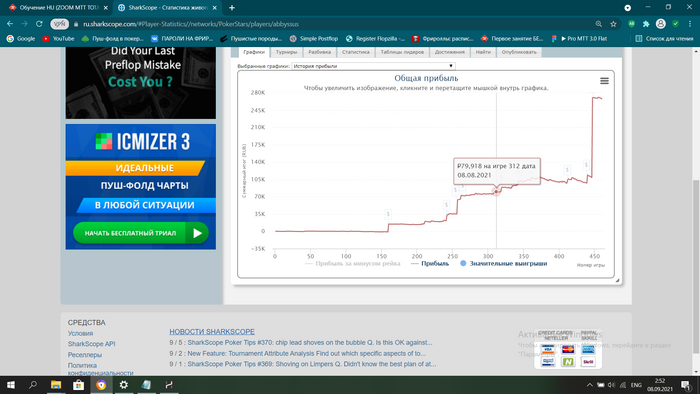Click the address bar URL field
This screenshot has width=700, height=394.
tap(330, 24)
